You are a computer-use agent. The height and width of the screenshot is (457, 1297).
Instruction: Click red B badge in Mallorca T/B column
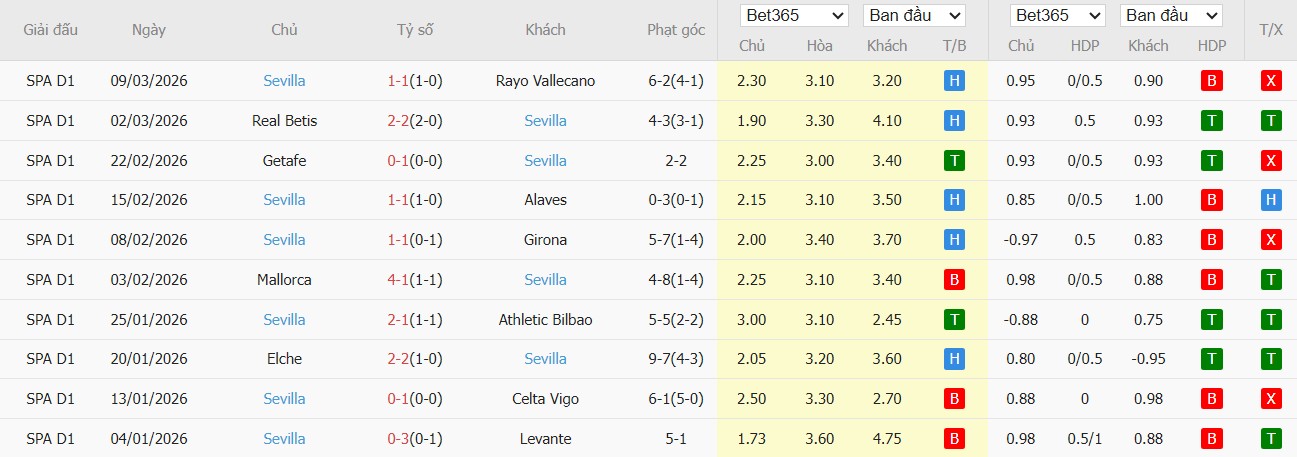954,280
